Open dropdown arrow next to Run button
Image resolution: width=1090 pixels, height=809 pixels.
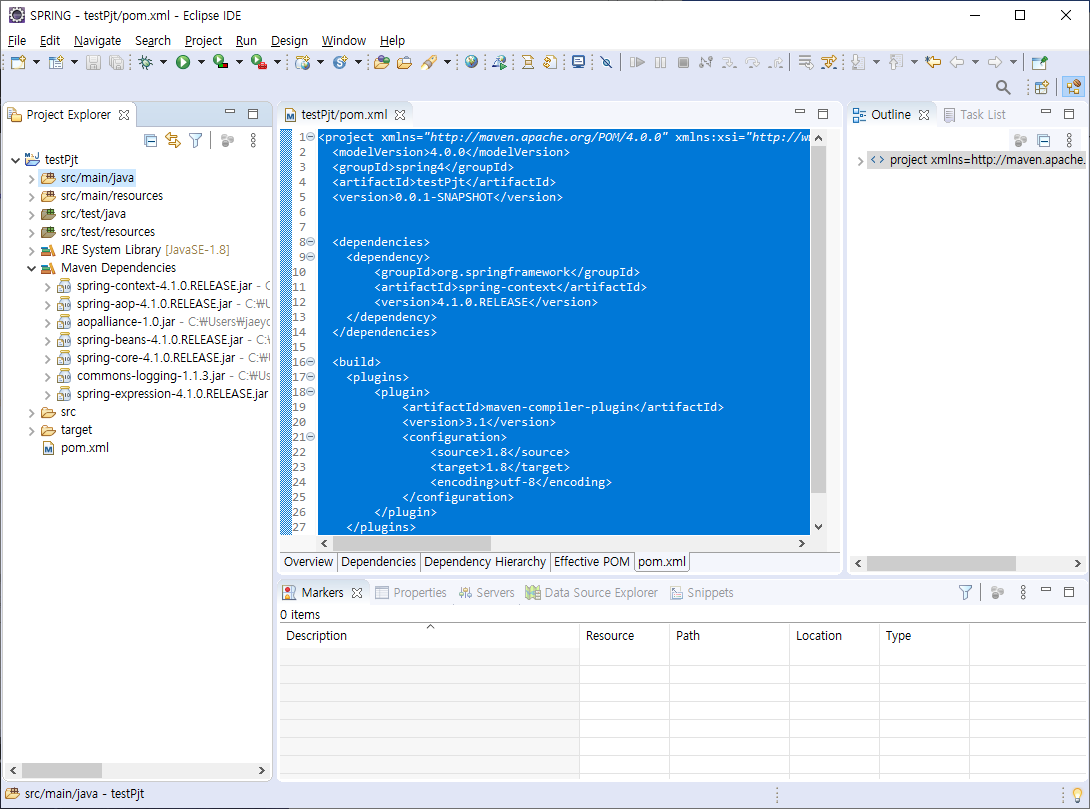click(x=202, y=63)
